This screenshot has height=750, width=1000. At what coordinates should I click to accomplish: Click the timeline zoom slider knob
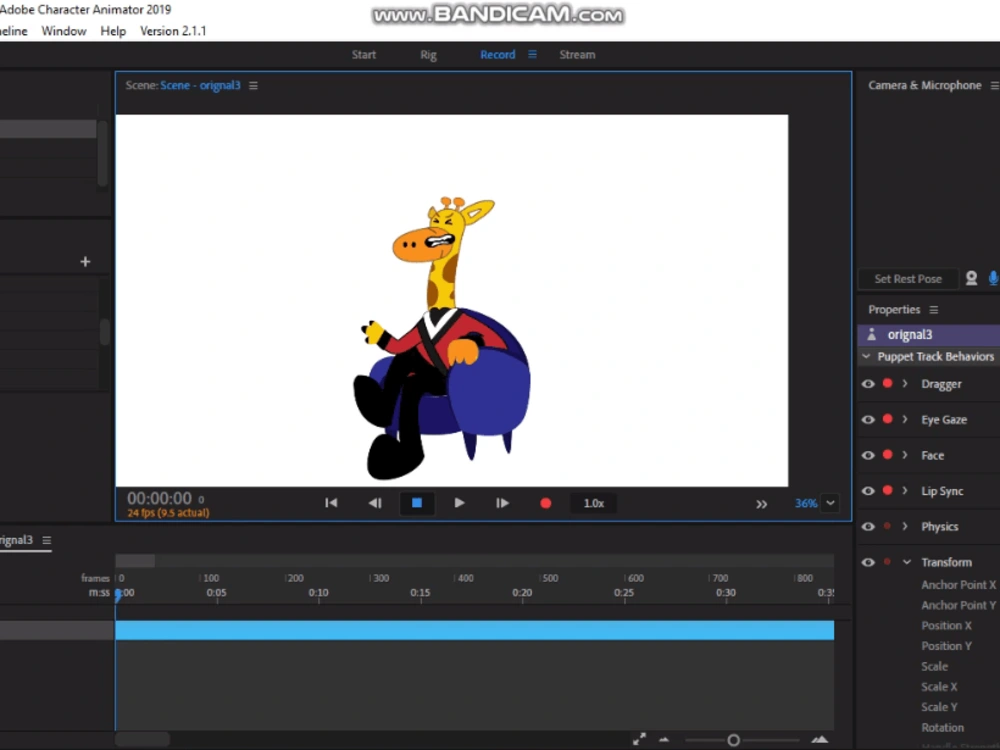733,740
